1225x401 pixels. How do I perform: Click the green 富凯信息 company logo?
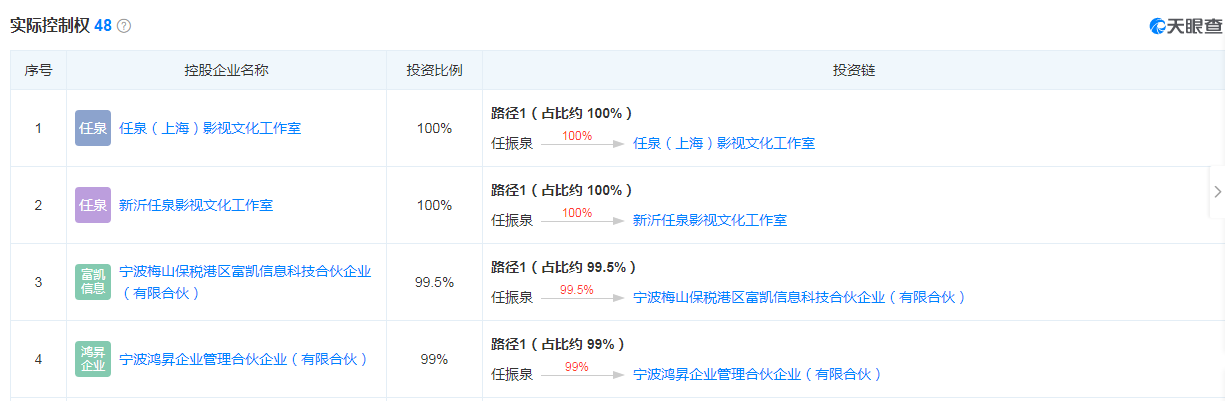pyautogui.click(x=93, y=282)
